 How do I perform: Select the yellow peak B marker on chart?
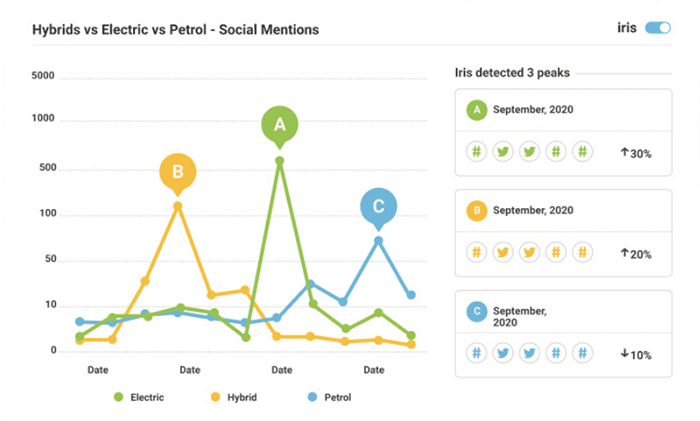coord(178,171)
